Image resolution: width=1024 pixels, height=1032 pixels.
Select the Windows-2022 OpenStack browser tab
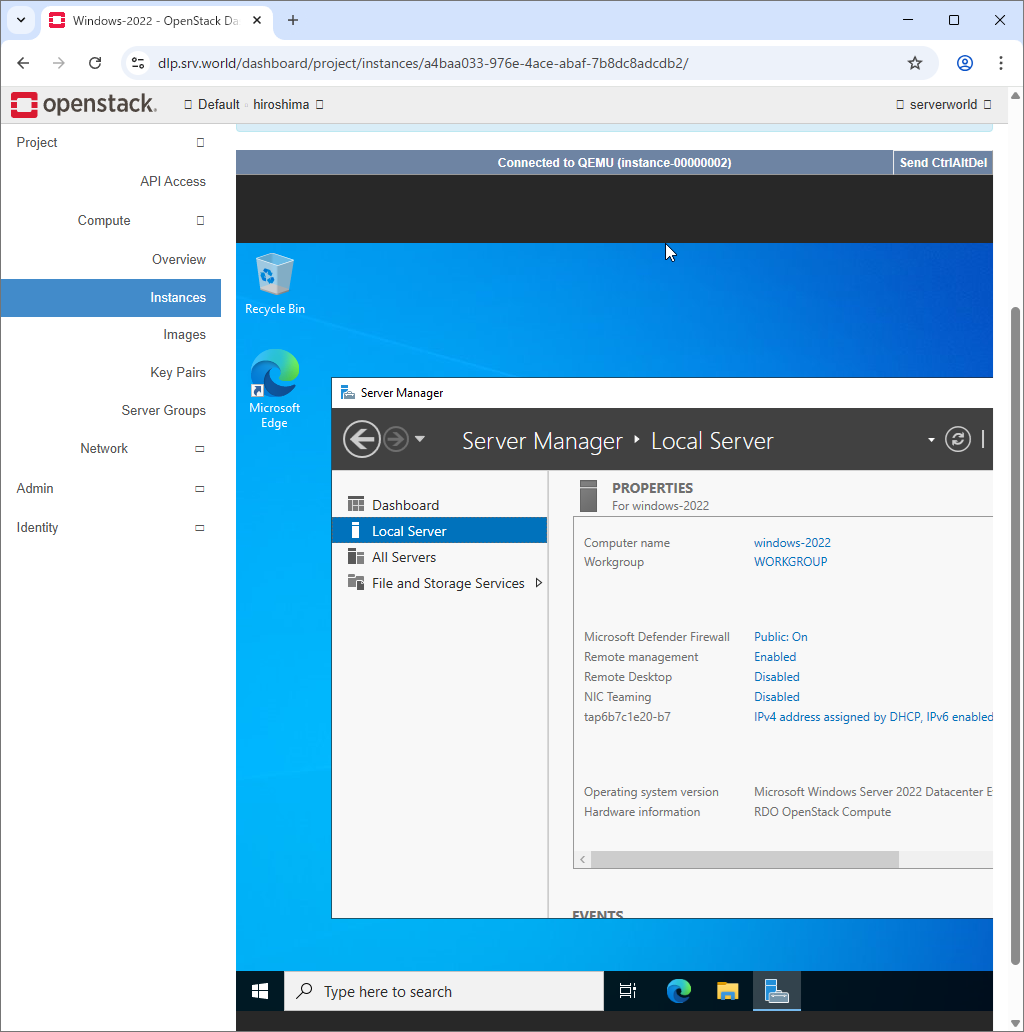click(x=156, y=20)
